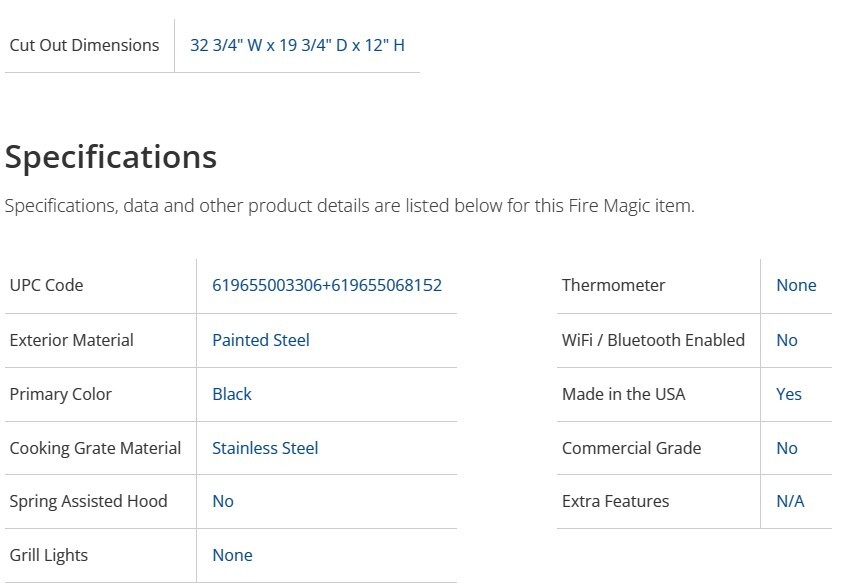Click the 'UPC Code' row label

tap(46, 285)
